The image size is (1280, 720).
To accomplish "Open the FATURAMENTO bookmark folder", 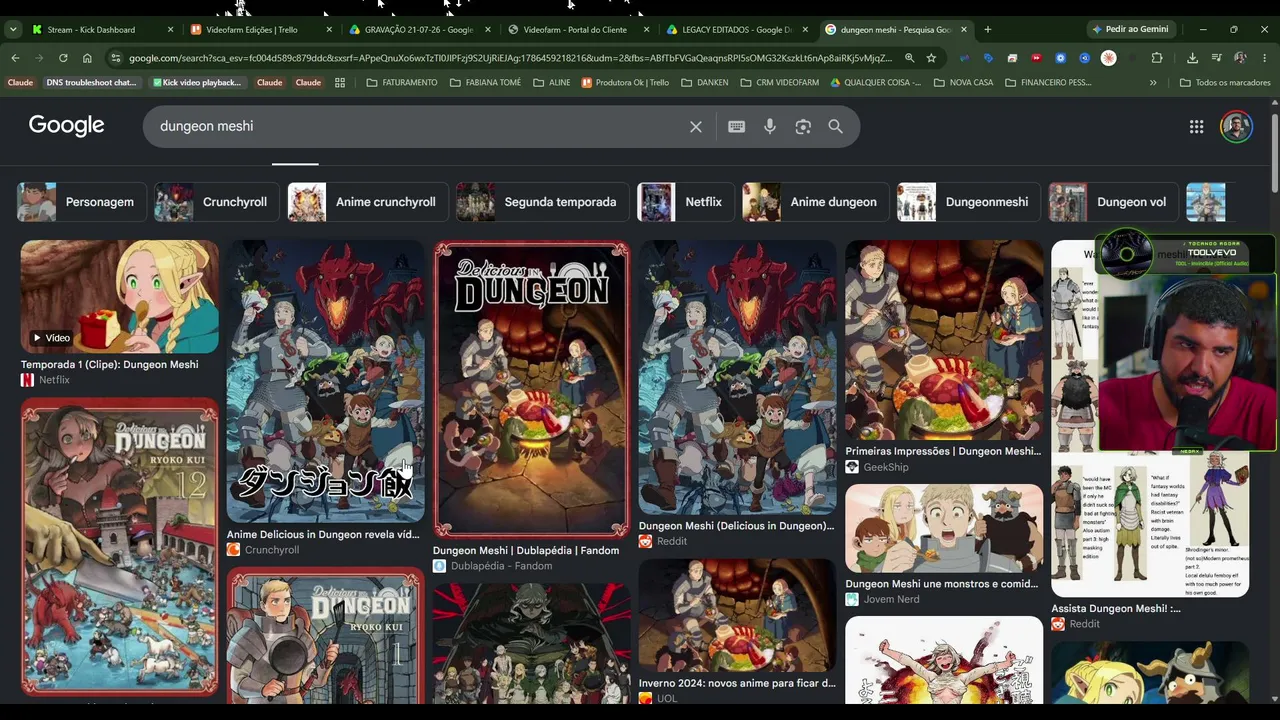I will coord(402,83).
